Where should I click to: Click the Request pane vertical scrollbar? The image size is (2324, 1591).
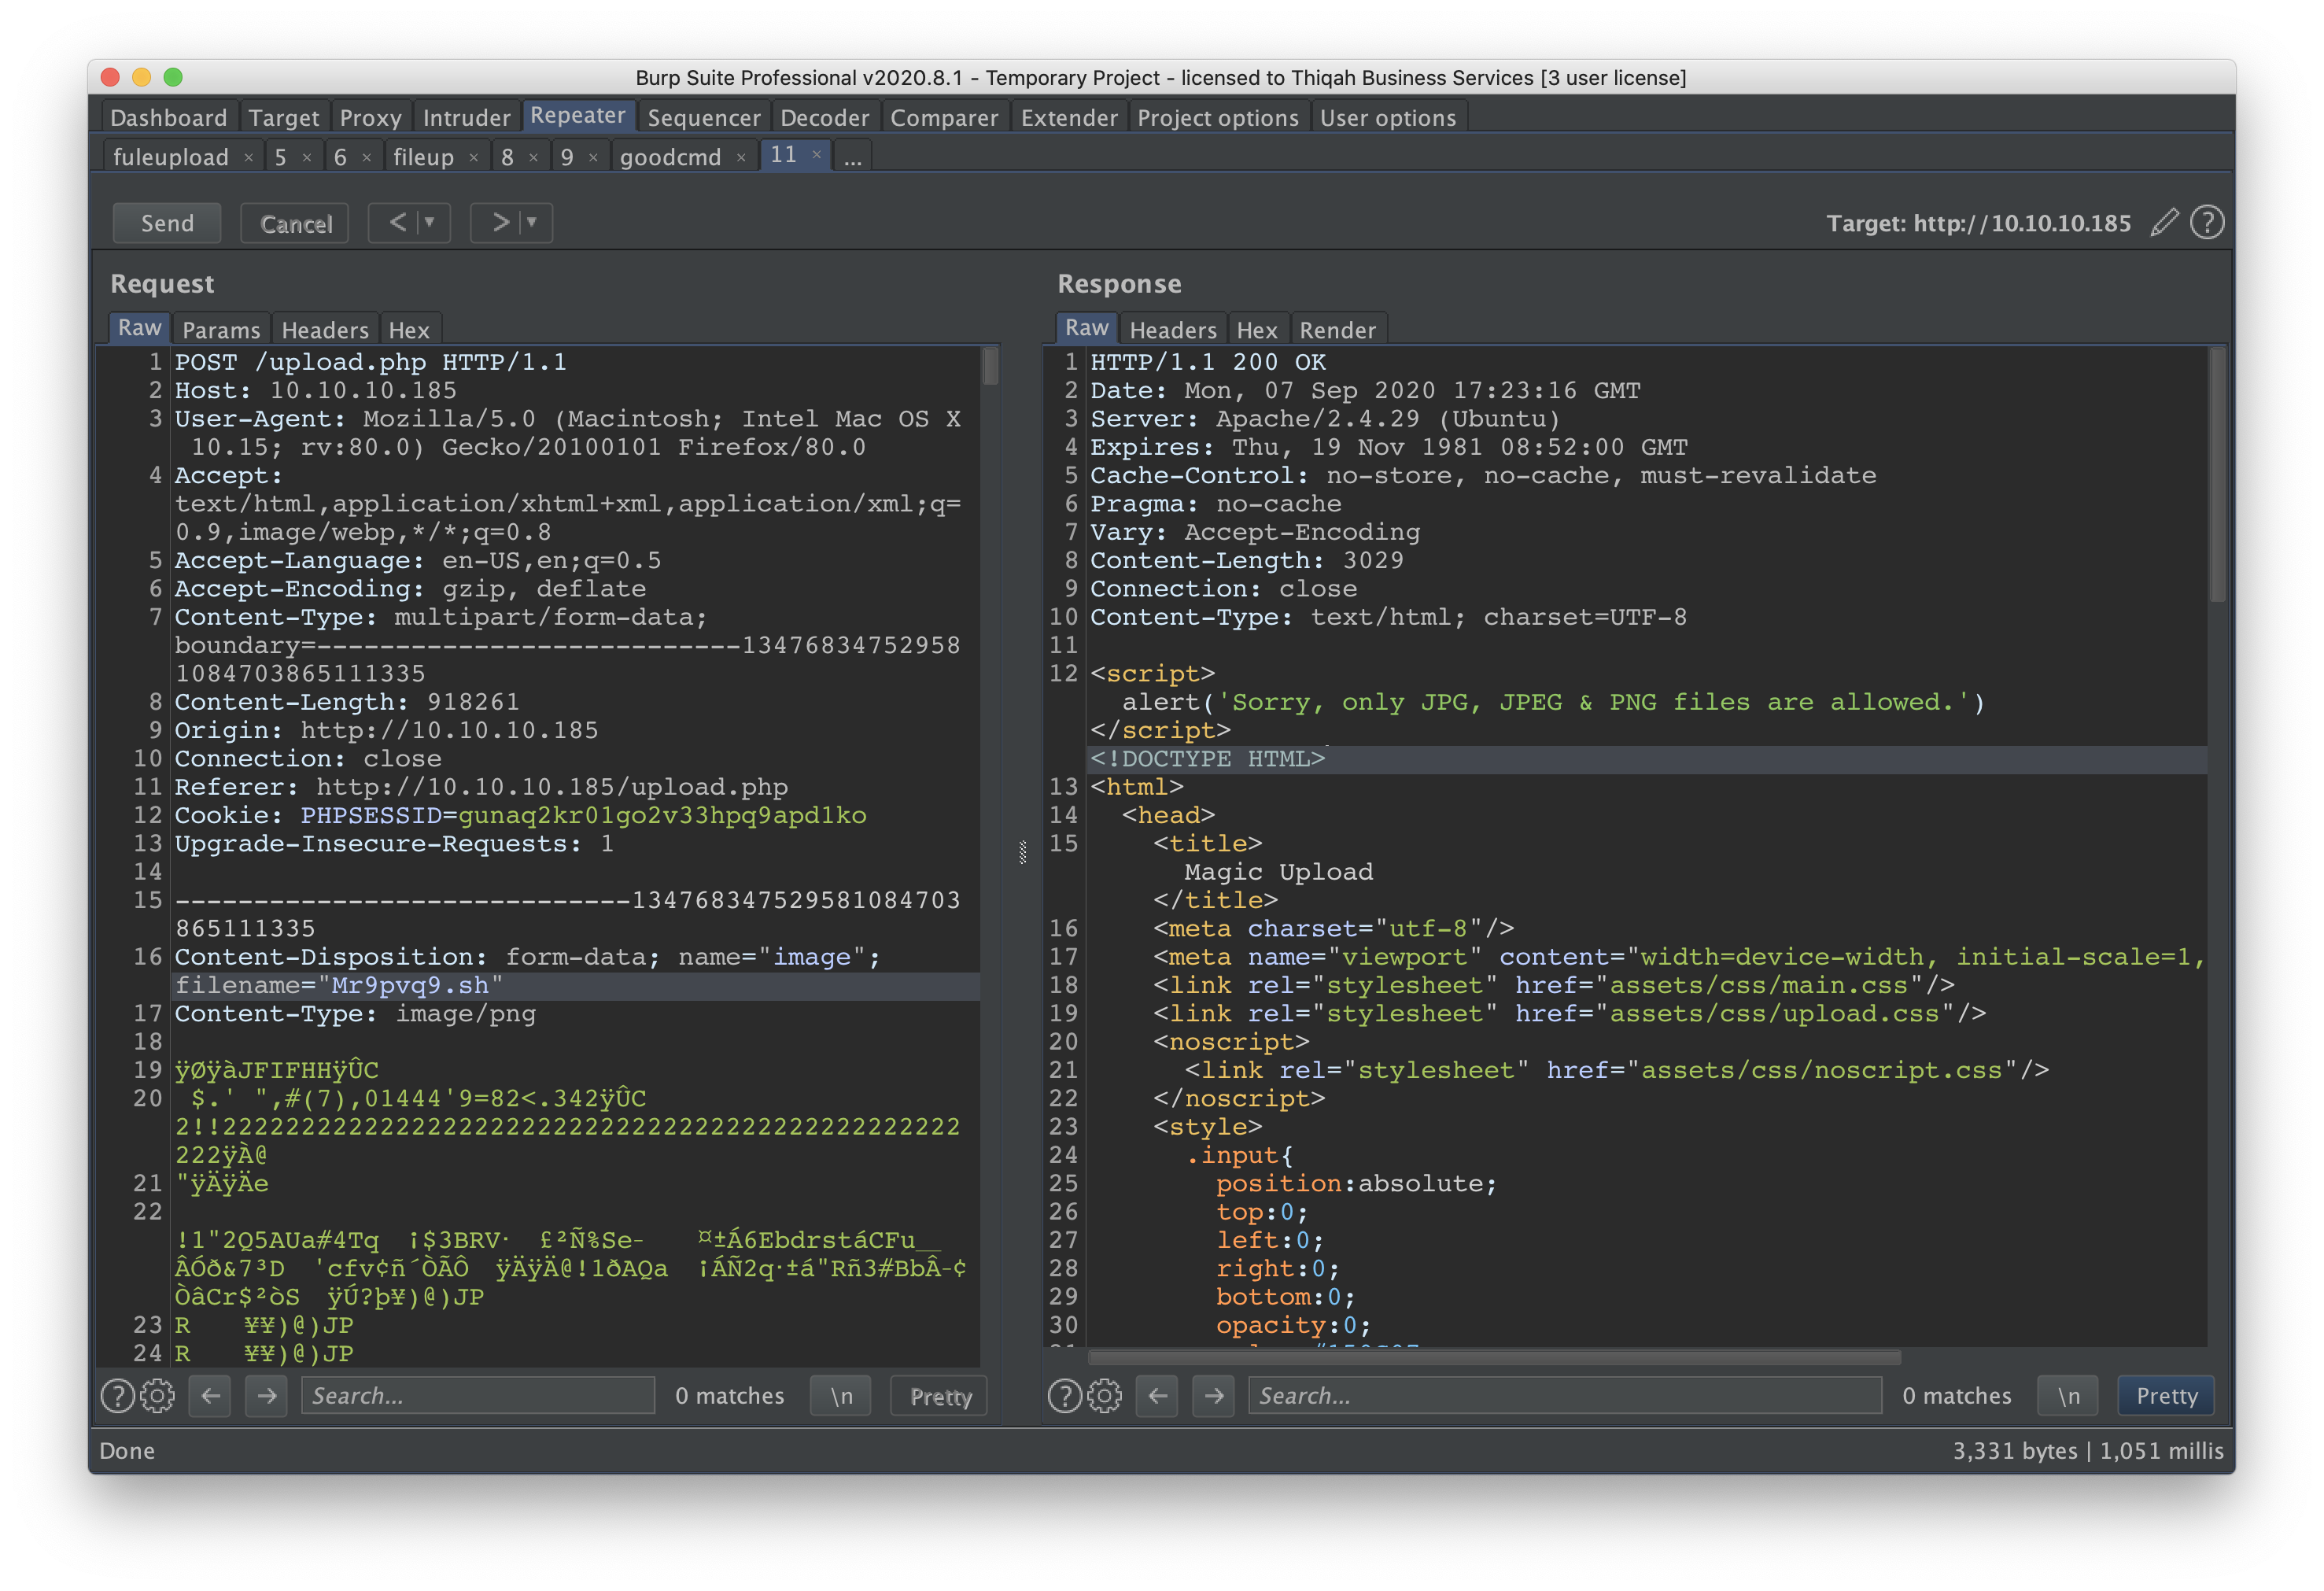click(990, 366)
